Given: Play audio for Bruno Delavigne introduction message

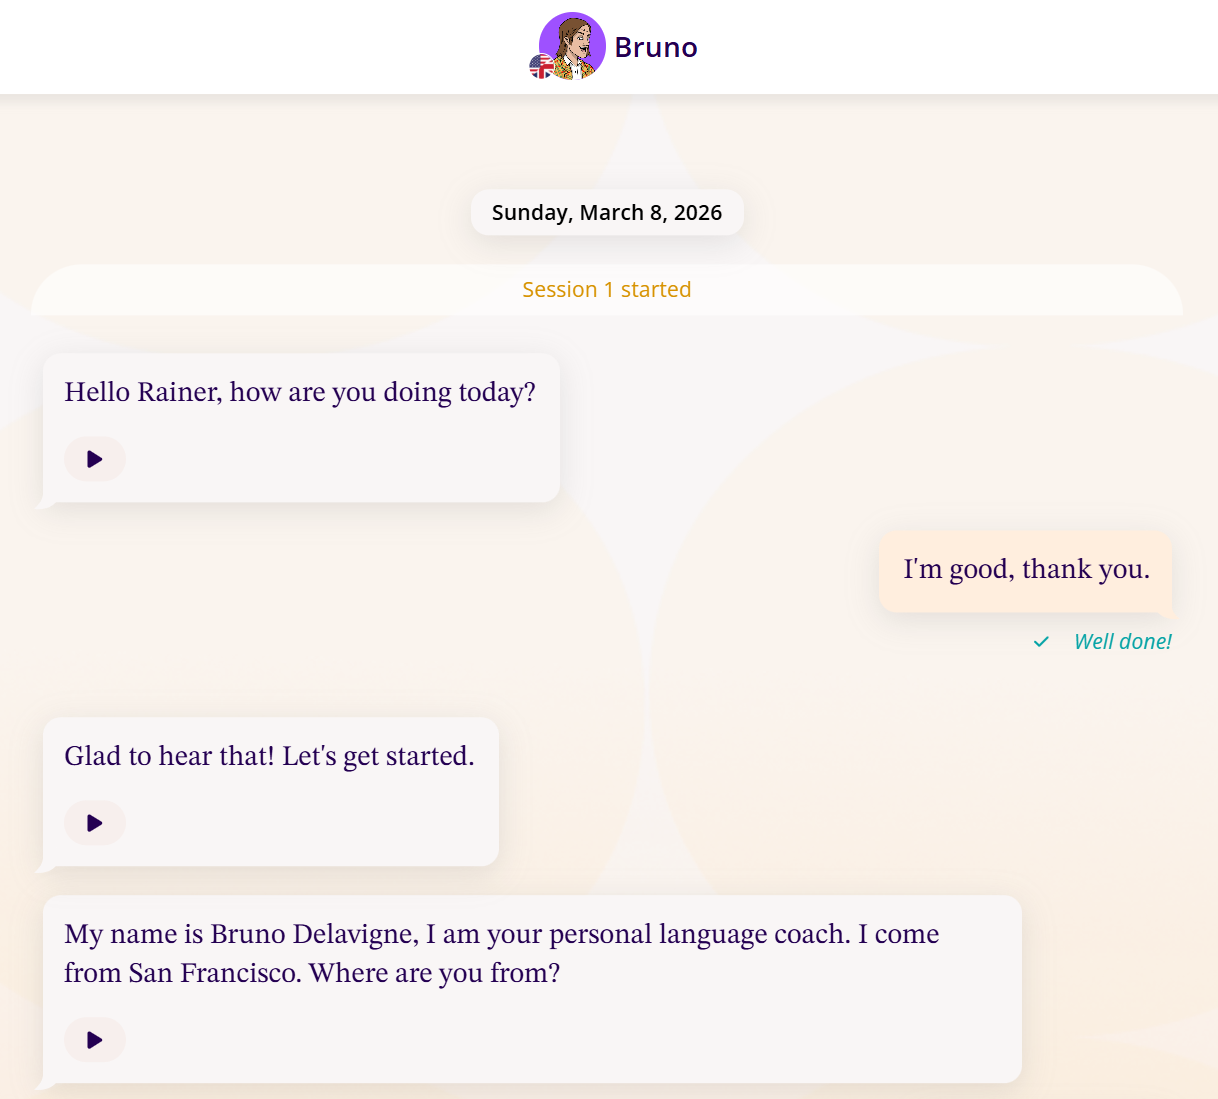Looking at the screenshot, I should (x=95, y=1040).
